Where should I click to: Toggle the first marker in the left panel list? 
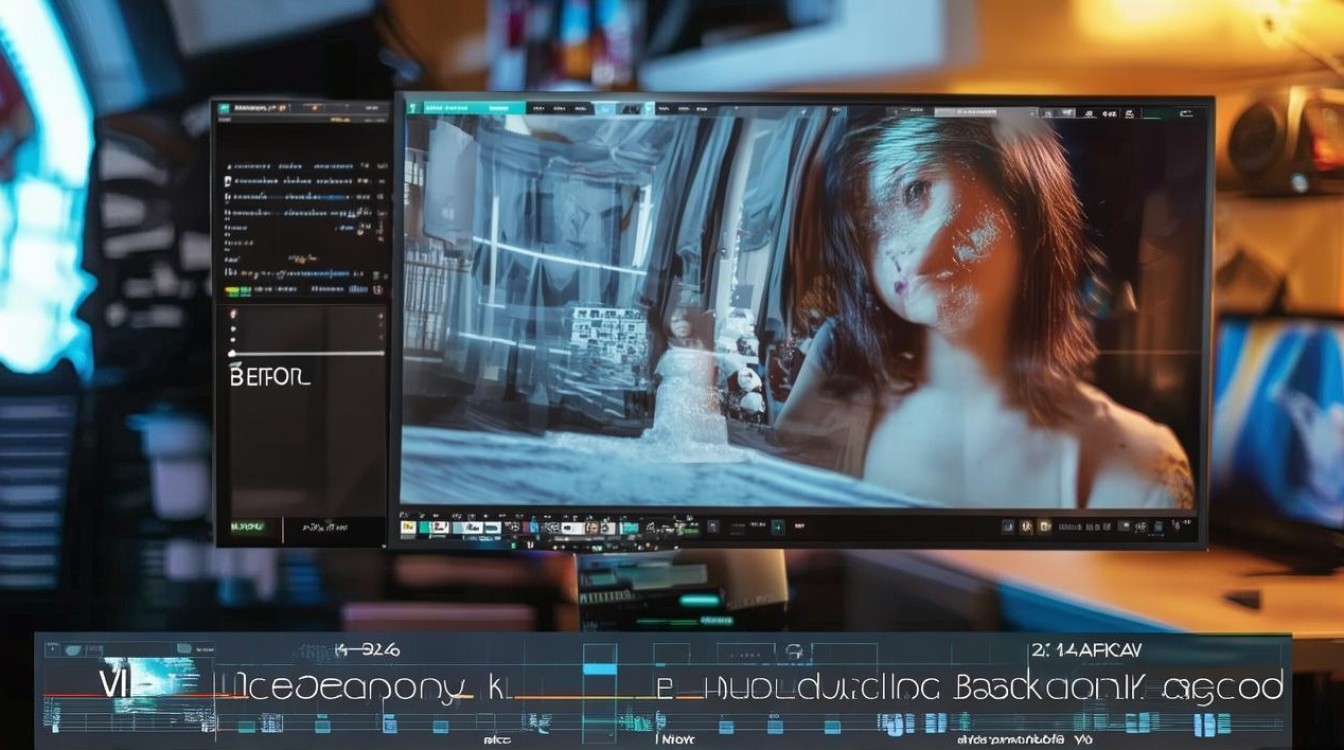(228, 166)
